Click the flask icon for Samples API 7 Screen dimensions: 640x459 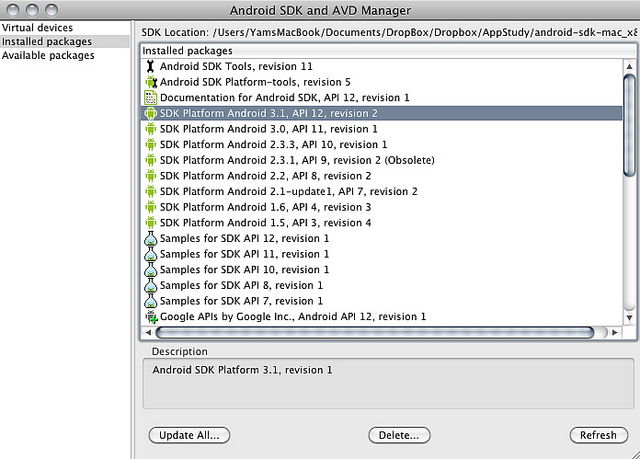(151, 301)
